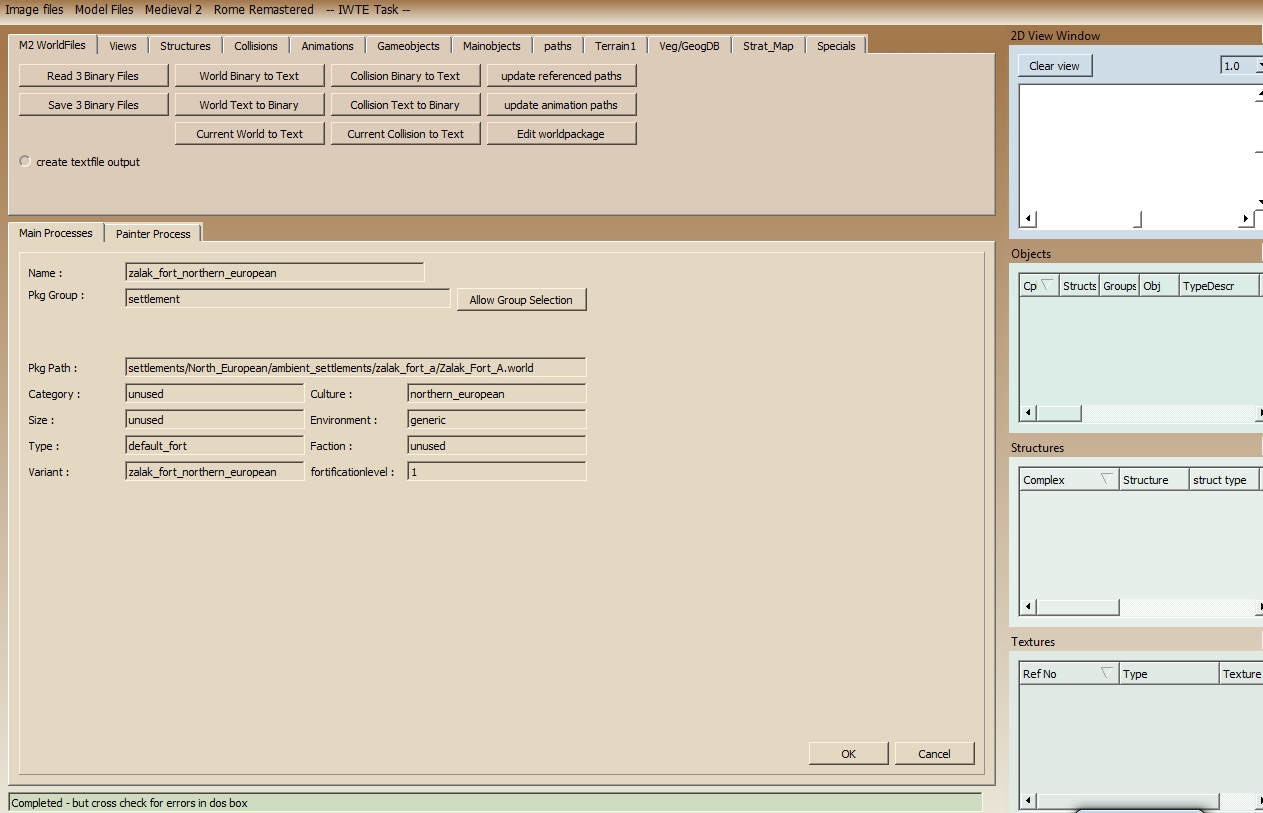Switch to the Views tab

tap(123, 46)
